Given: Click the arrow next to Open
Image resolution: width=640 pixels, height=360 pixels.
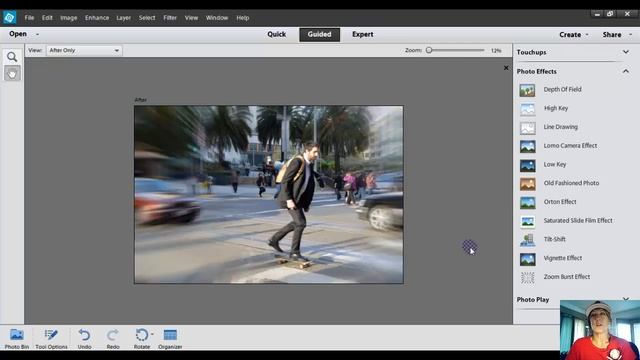Looking at the screenshot, I should coord(38,34).
